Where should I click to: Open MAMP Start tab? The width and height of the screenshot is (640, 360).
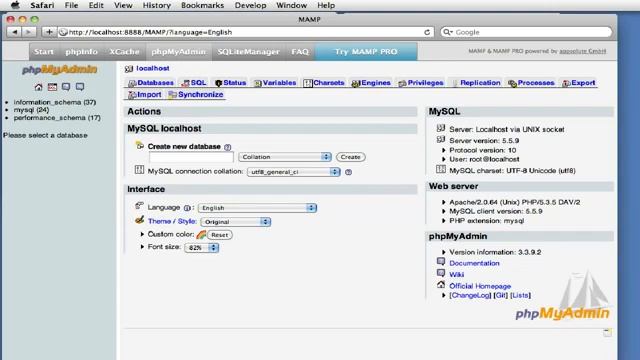[x=44, y=52]
